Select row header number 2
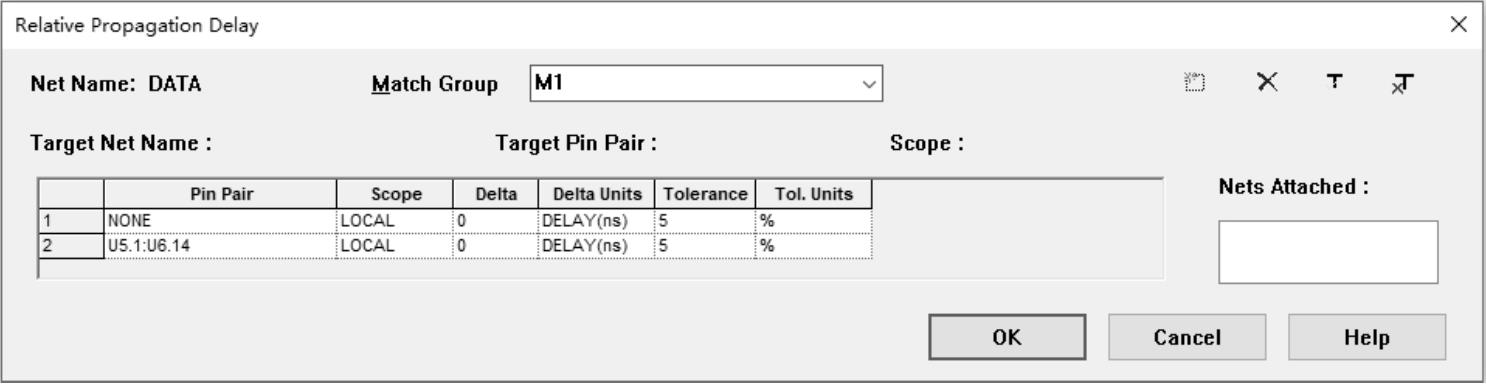Viewport: 1487px width, 384px height. click(70, 243)
